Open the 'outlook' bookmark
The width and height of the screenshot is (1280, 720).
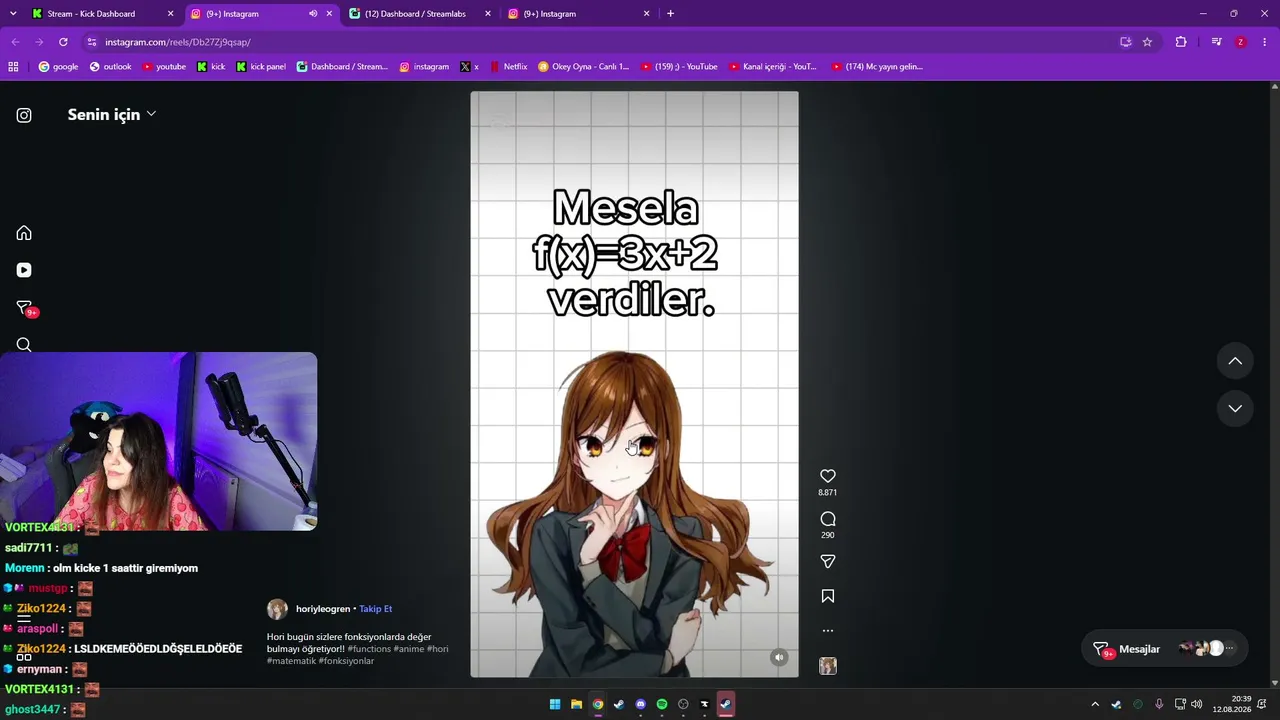coord(110,67)
